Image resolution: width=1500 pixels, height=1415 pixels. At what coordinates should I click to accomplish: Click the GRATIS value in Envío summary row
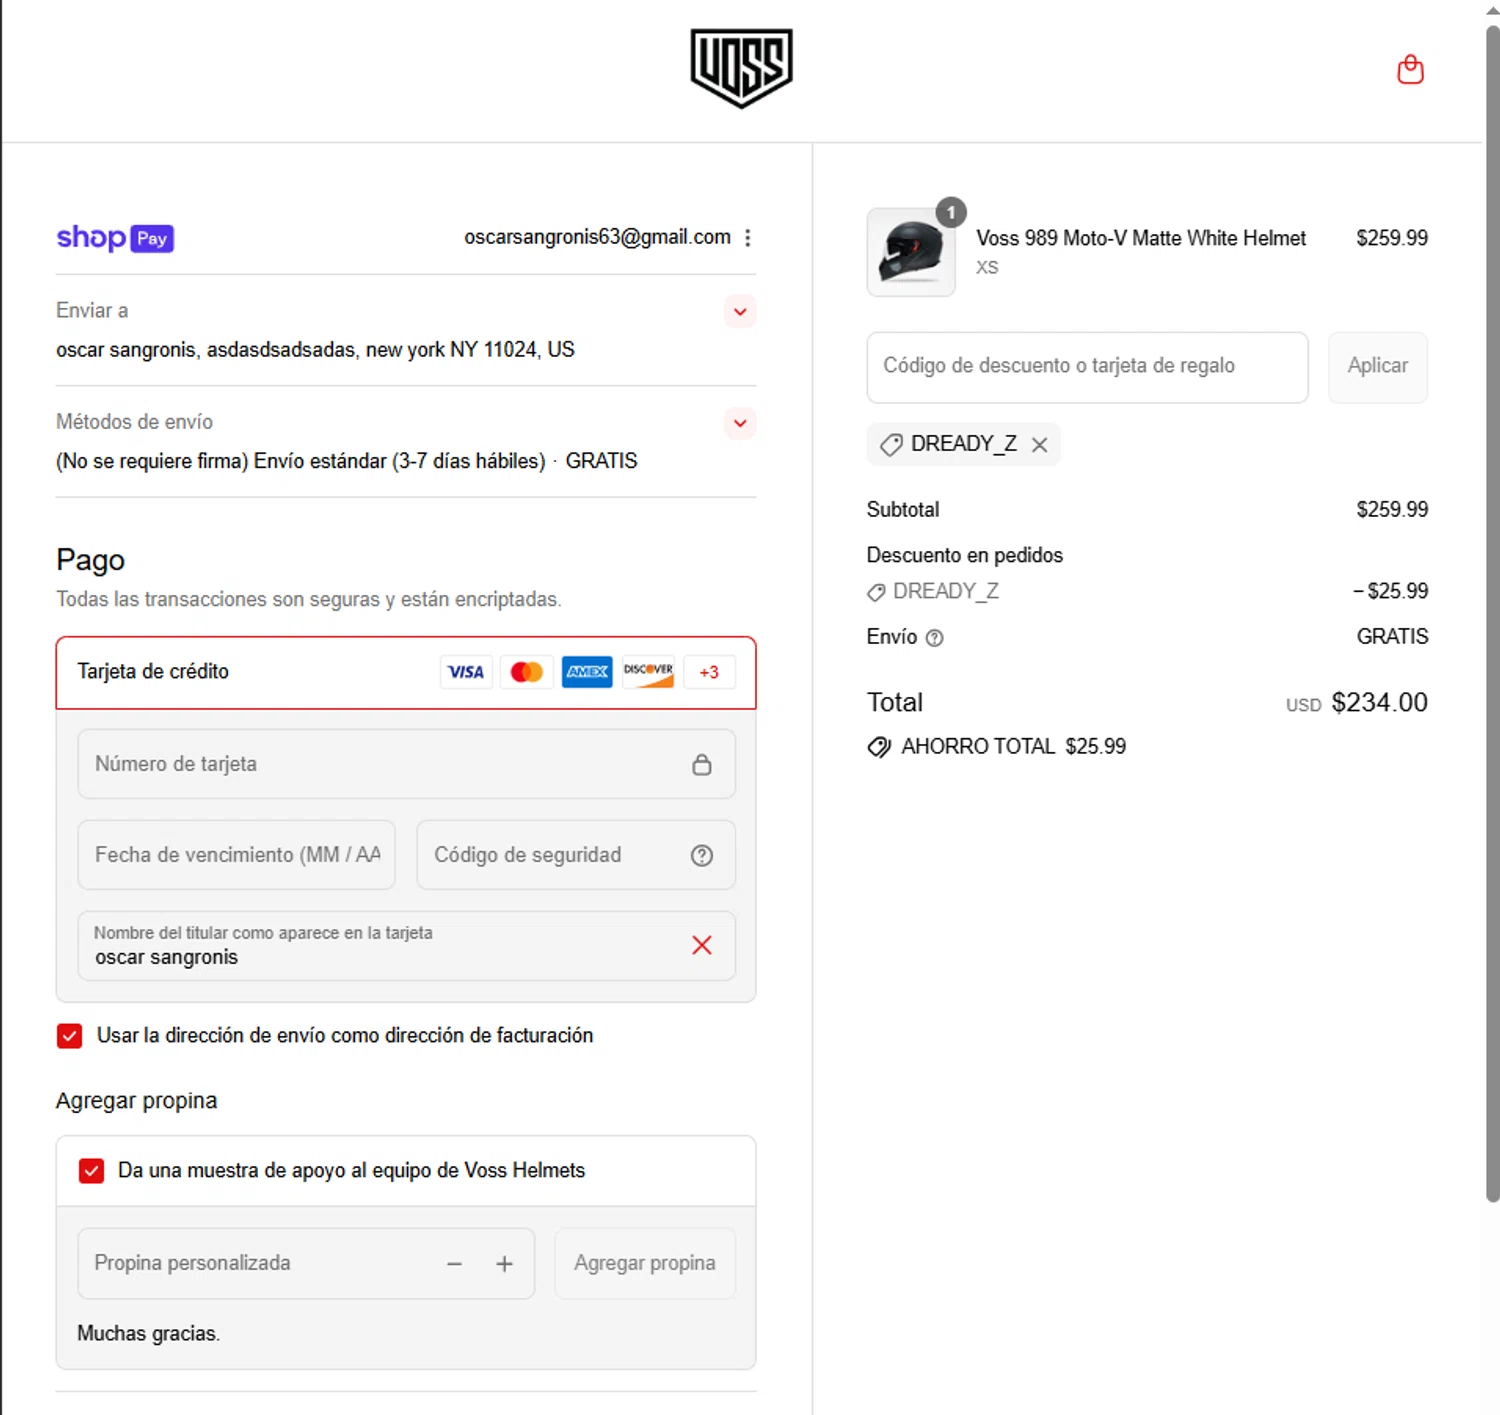click(1392, 637)
